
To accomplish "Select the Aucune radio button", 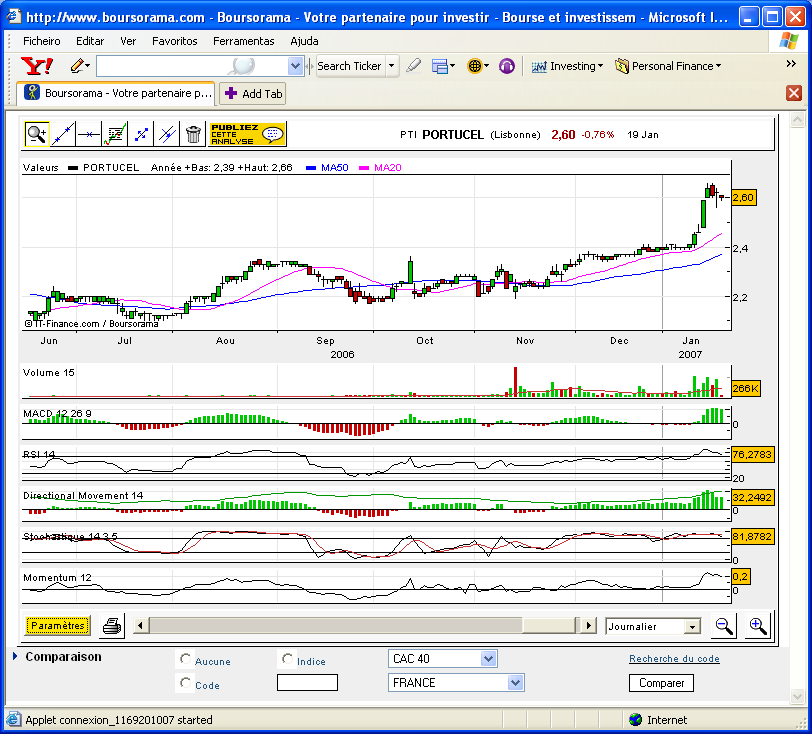I will tap(185, 660).
